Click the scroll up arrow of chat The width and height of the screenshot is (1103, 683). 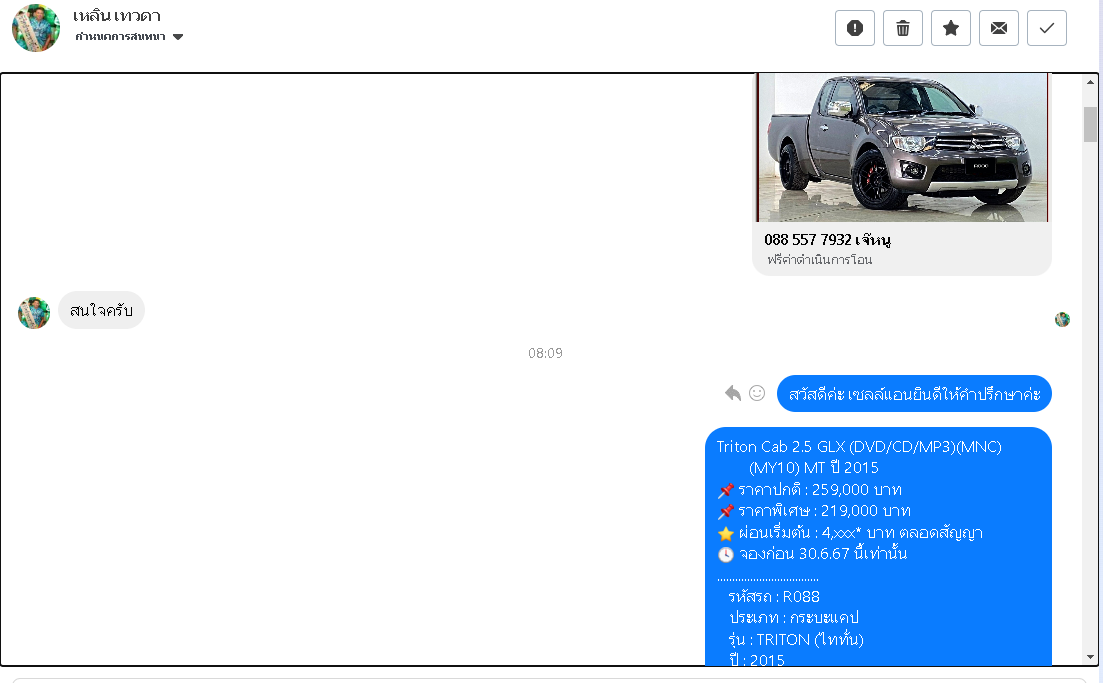coord(1090,82)
